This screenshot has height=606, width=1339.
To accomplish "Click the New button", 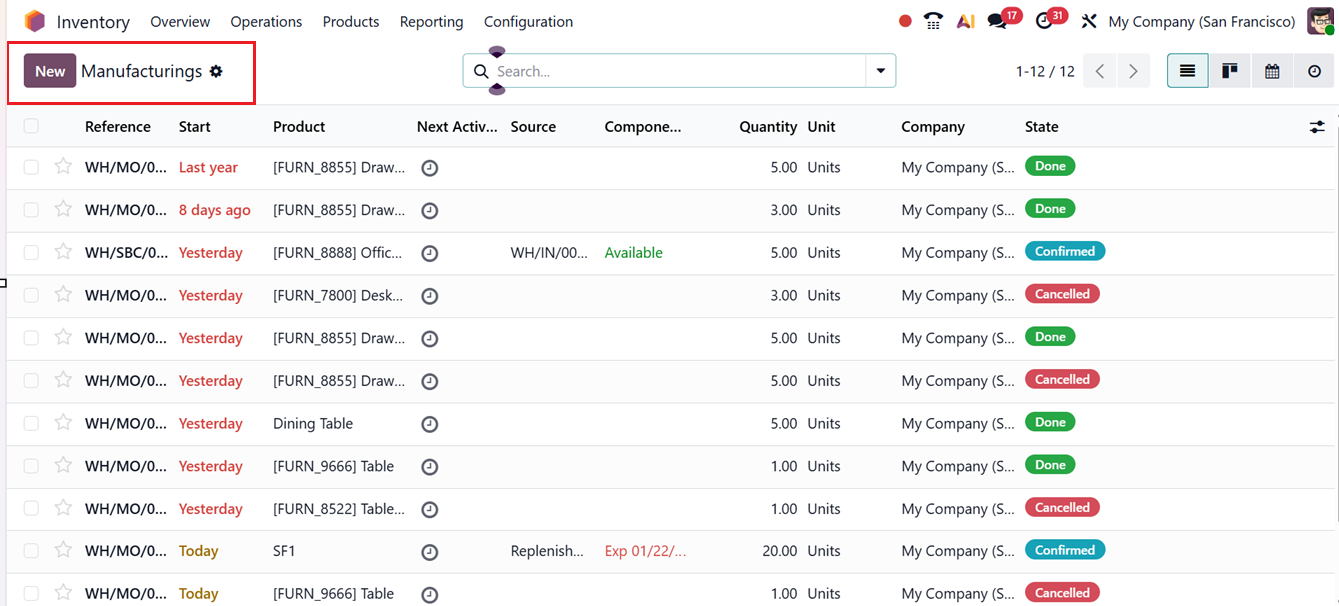I will (x=50, y=71).
